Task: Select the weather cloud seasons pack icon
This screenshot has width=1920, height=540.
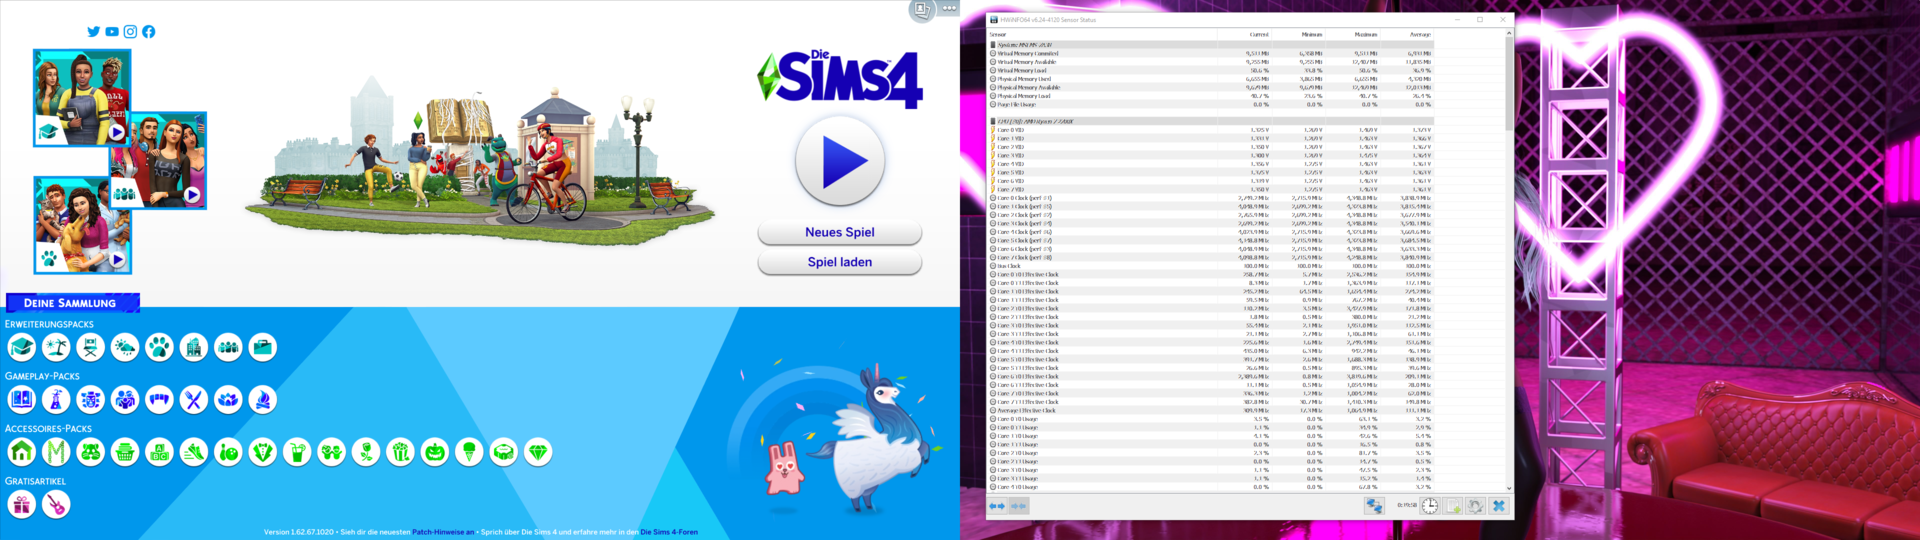Action: pyautogui.click(x=125, y=347)
